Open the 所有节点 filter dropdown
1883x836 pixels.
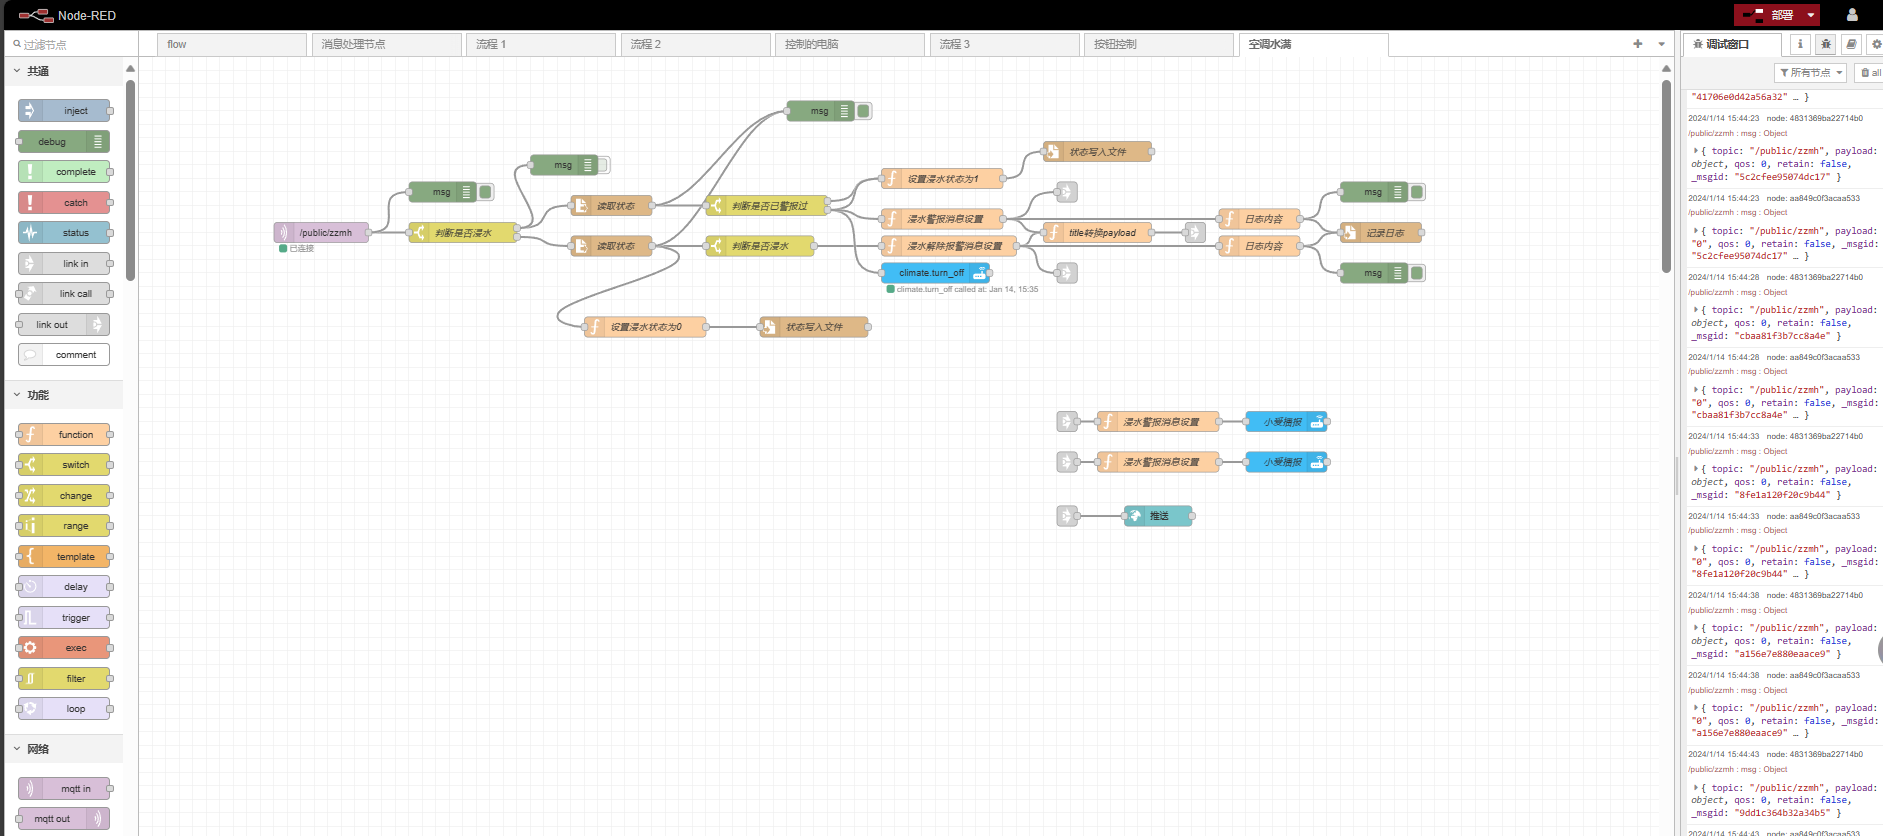point(1810,73)
